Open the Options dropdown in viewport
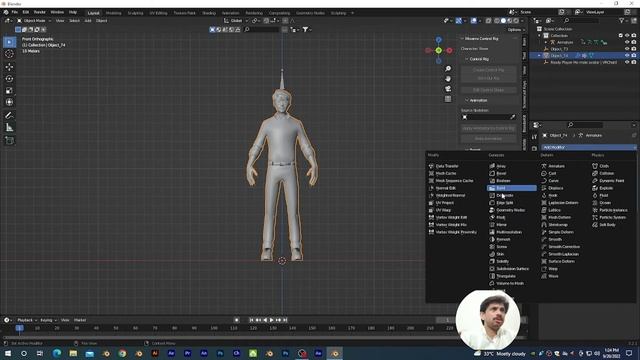The image size is (640, 360). coord(516,29)
